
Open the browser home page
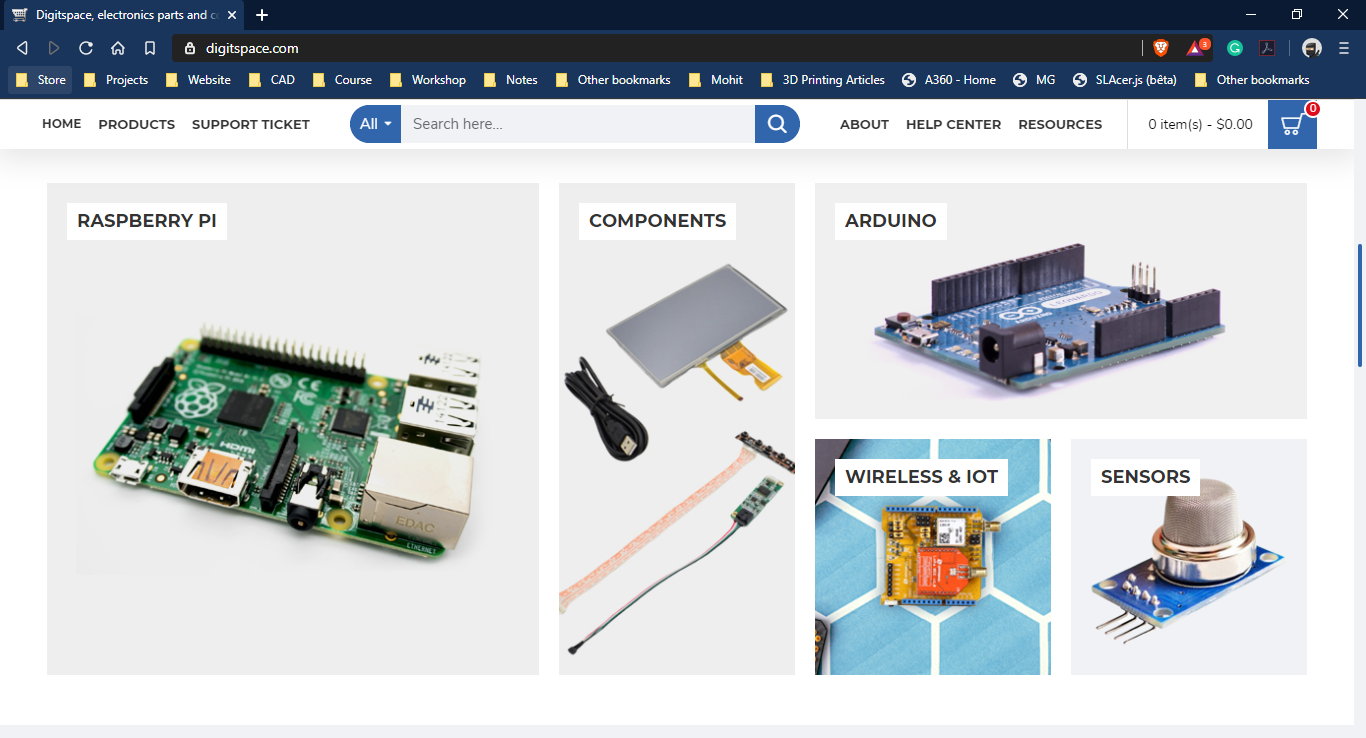point(118,48)
